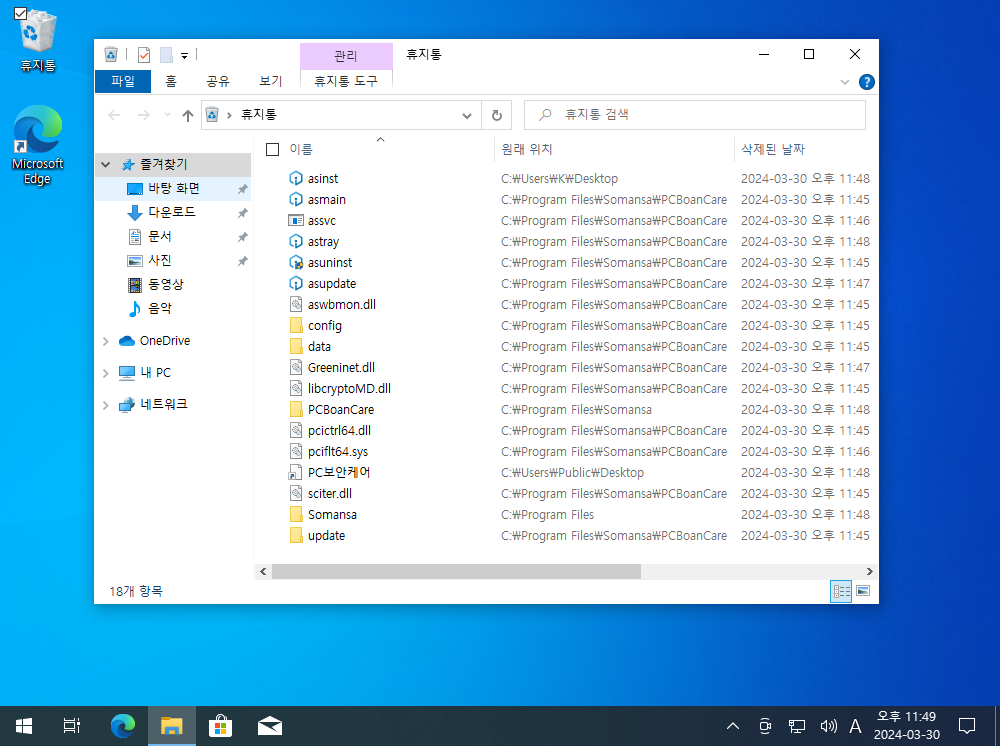Select 문서 in navigation pane
The width and height of the screenshot is (1000, 746).
point(159,237)
